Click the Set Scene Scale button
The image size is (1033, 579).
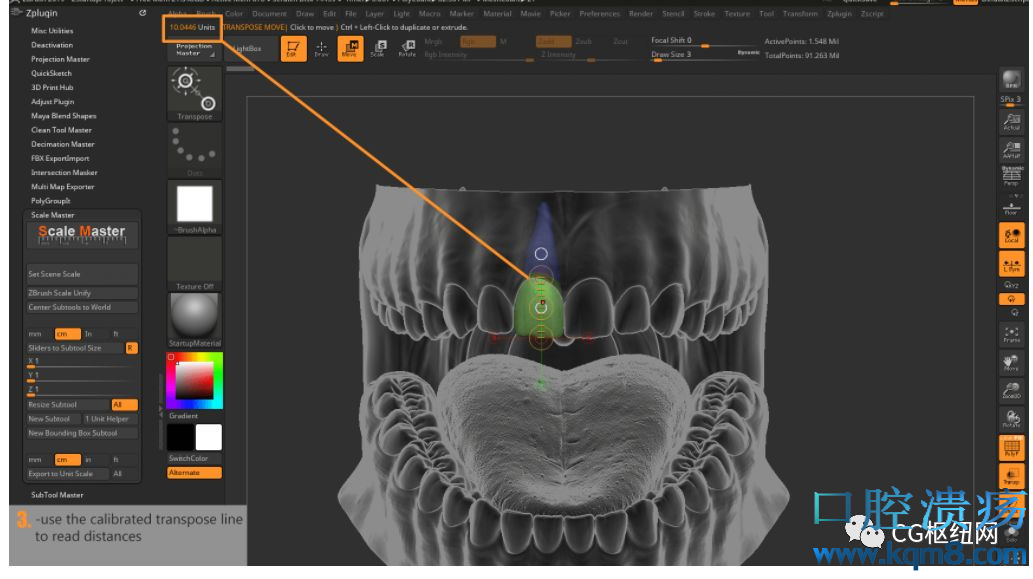tap(82, 274)
